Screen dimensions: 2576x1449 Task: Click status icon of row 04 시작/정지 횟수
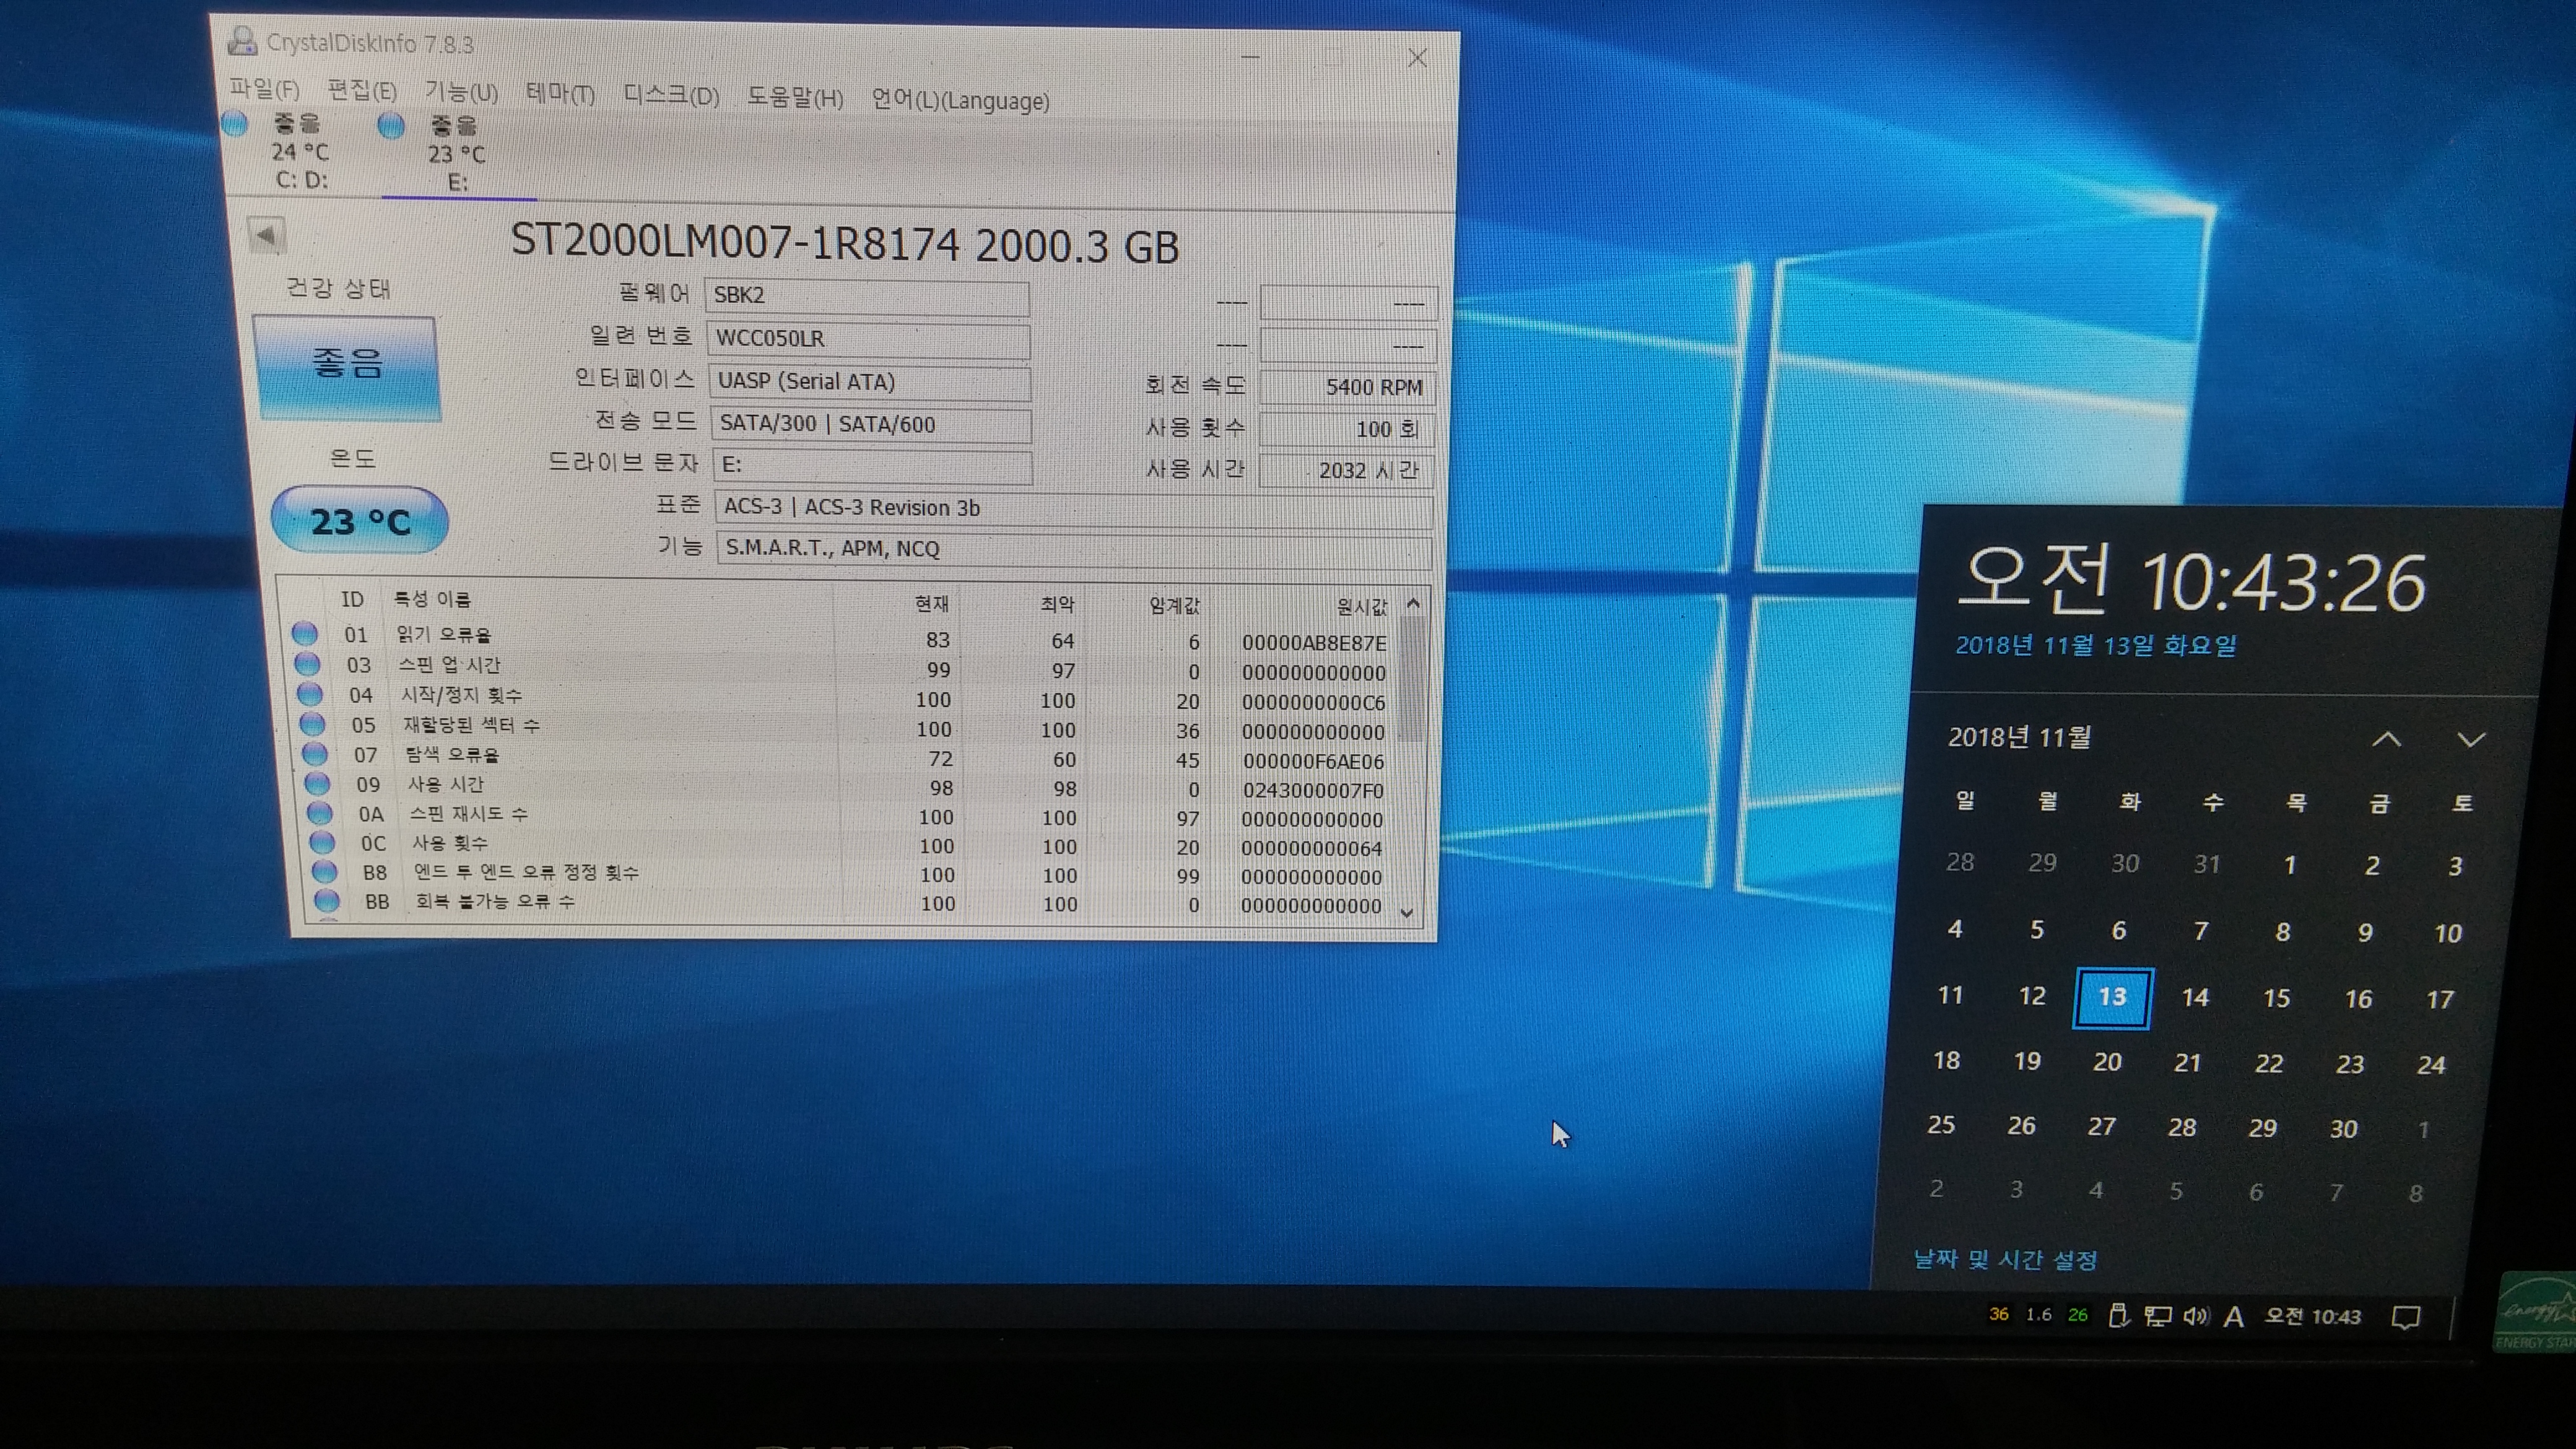pos(310,694)
